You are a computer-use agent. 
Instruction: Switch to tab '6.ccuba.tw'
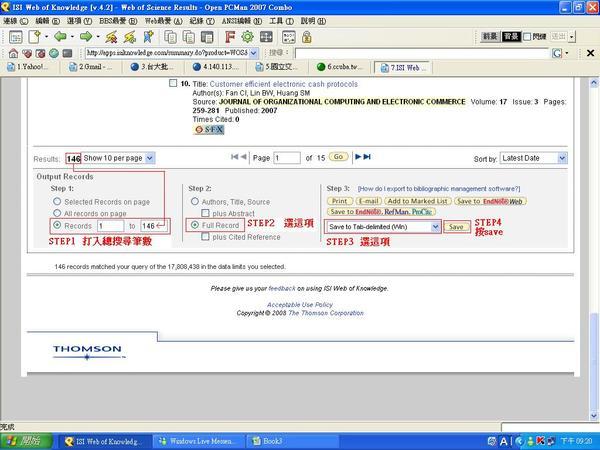[x=341, y=67]
